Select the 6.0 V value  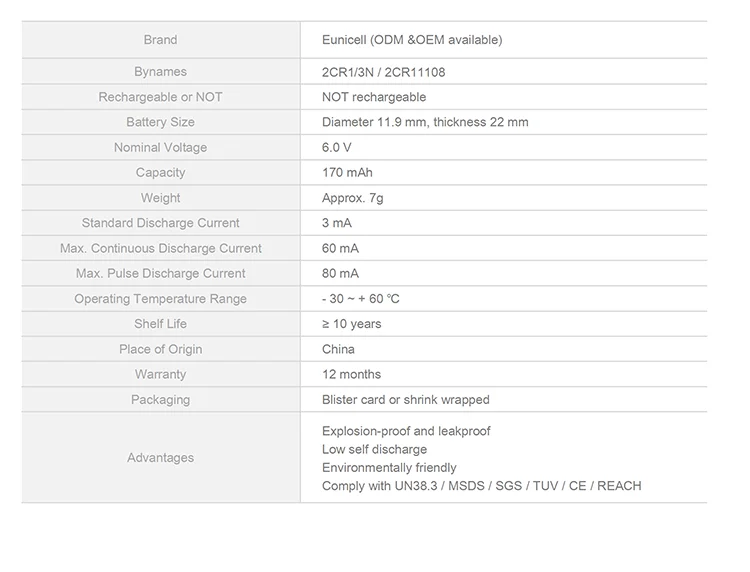(x=336, y=147)
